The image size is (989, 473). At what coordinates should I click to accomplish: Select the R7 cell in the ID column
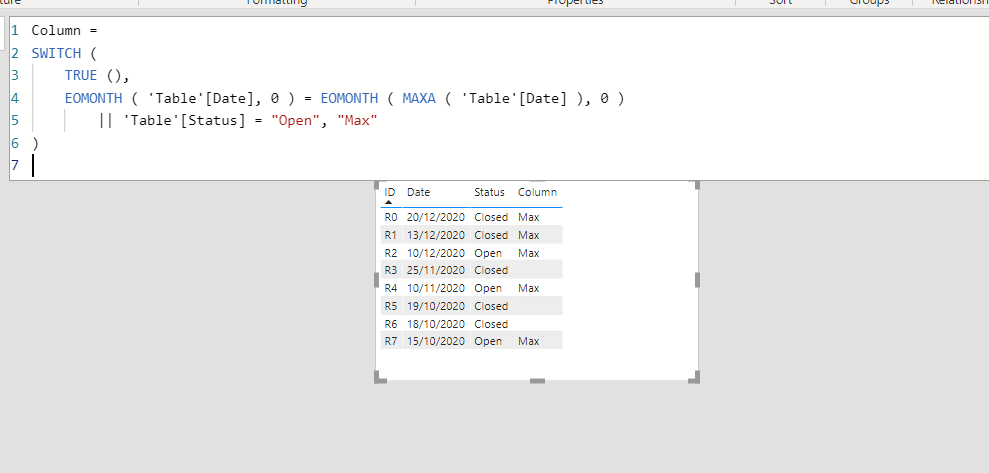tap(391, 341)
